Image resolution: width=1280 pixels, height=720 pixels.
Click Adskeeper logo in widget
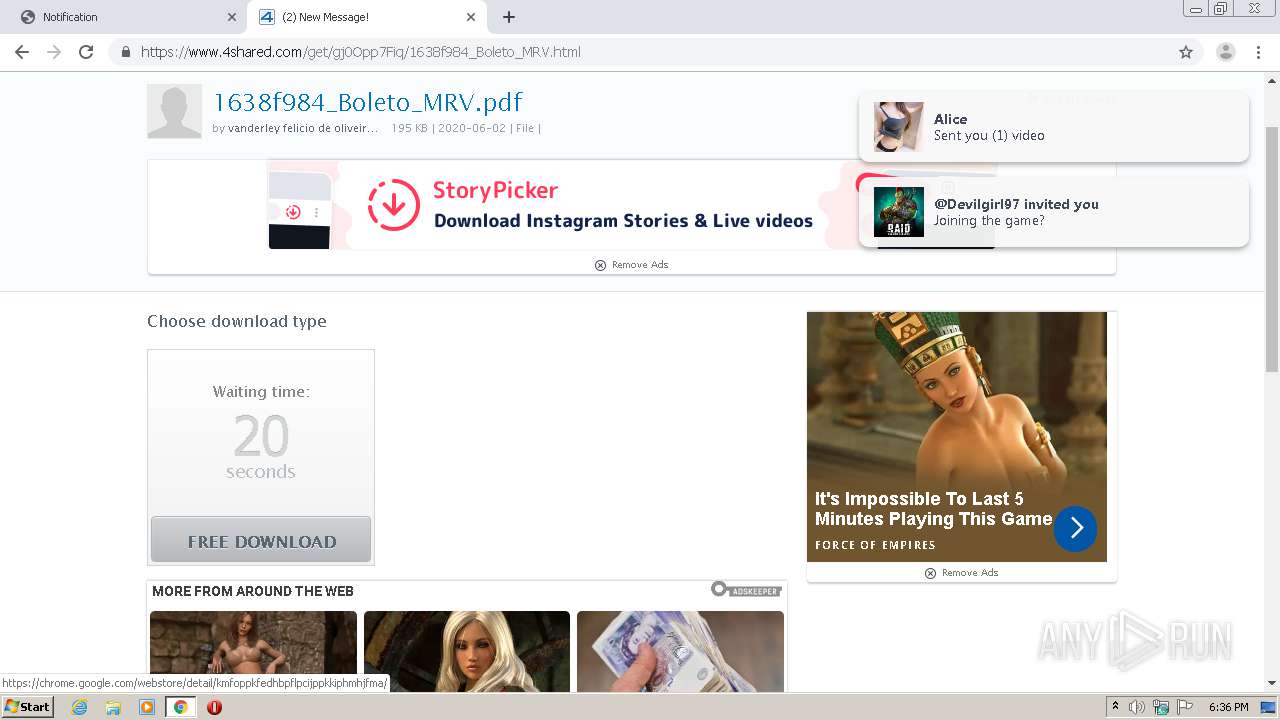(x=746, y=590)
